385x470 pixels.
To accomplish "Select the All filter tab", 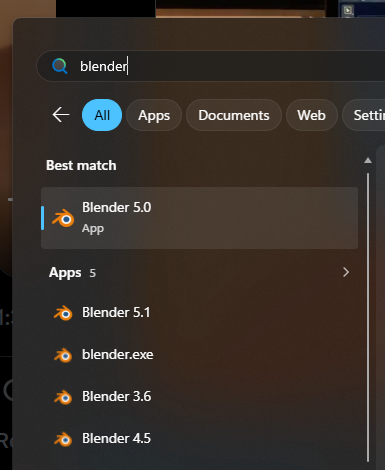I will tap(102, 115).
